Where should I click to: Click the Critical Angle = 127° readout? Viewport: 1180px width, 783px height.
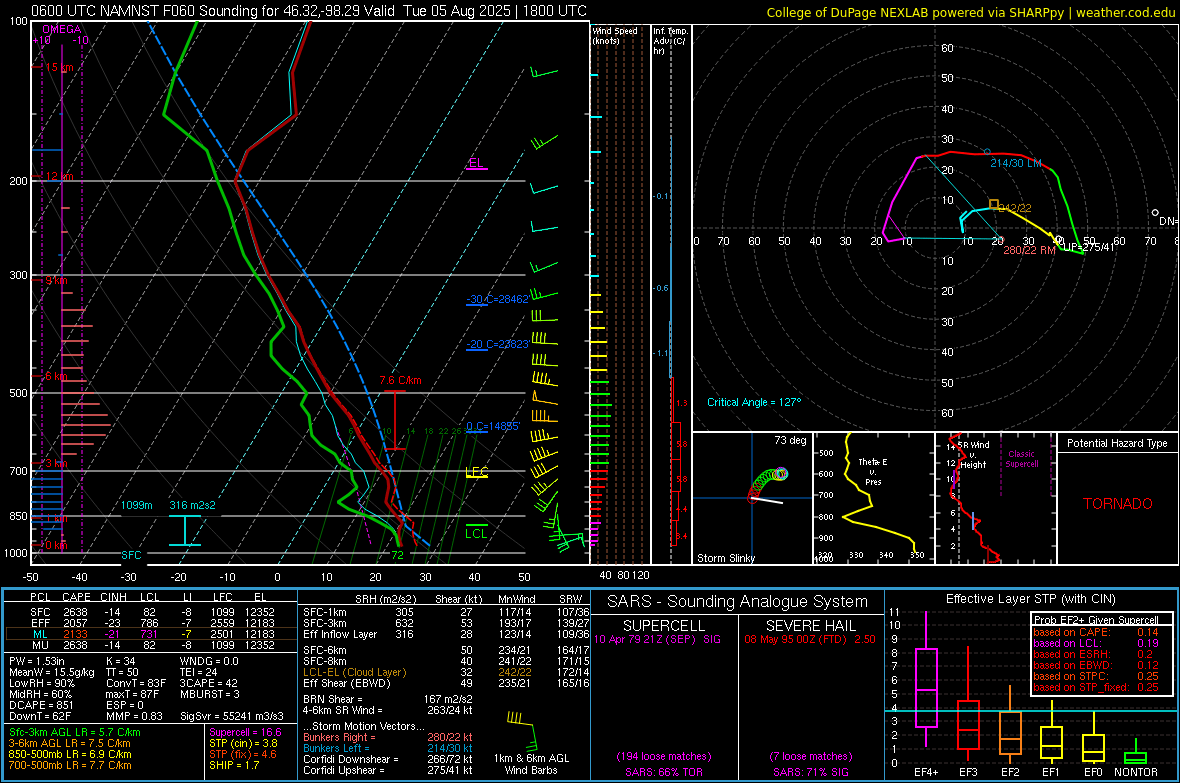(x=754, y=402)
